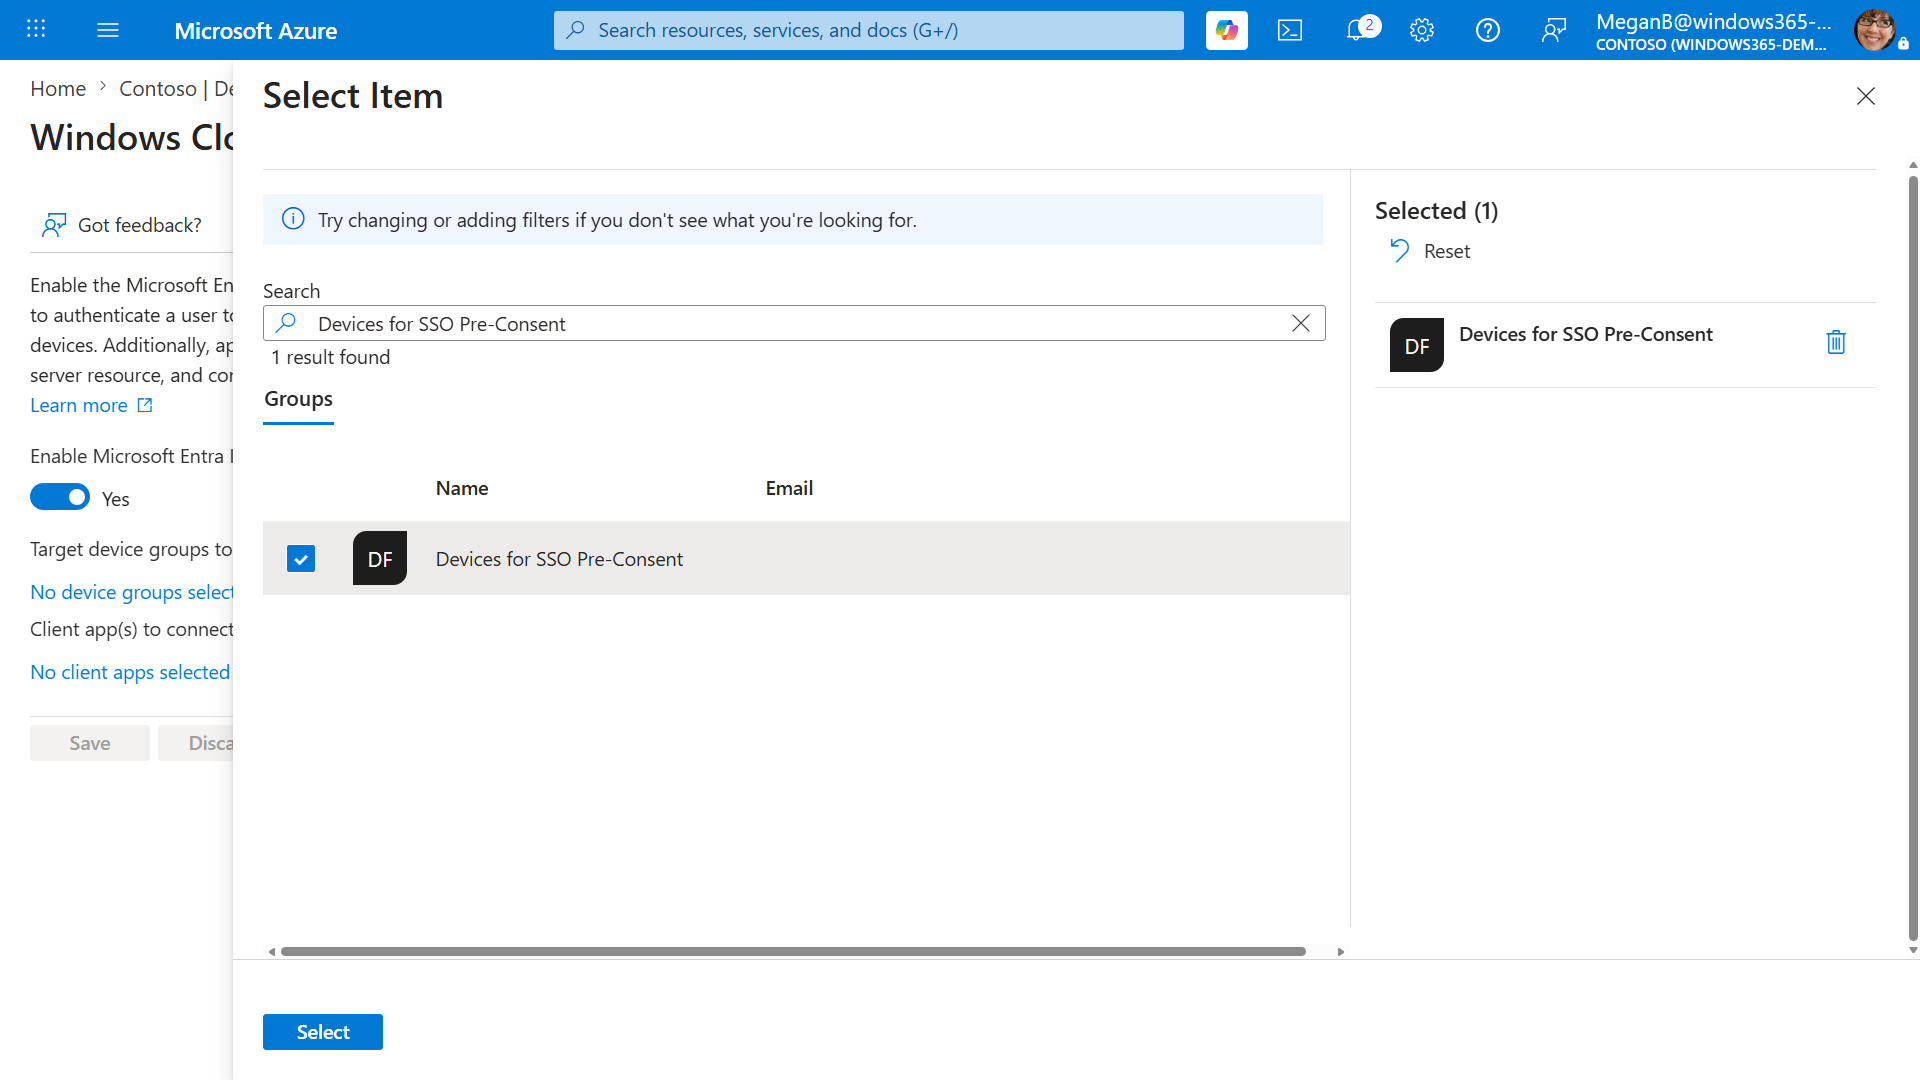1920x1080 pixels.
Task: Open Cloud Shell terminal icon
Action: [1290, 30]
